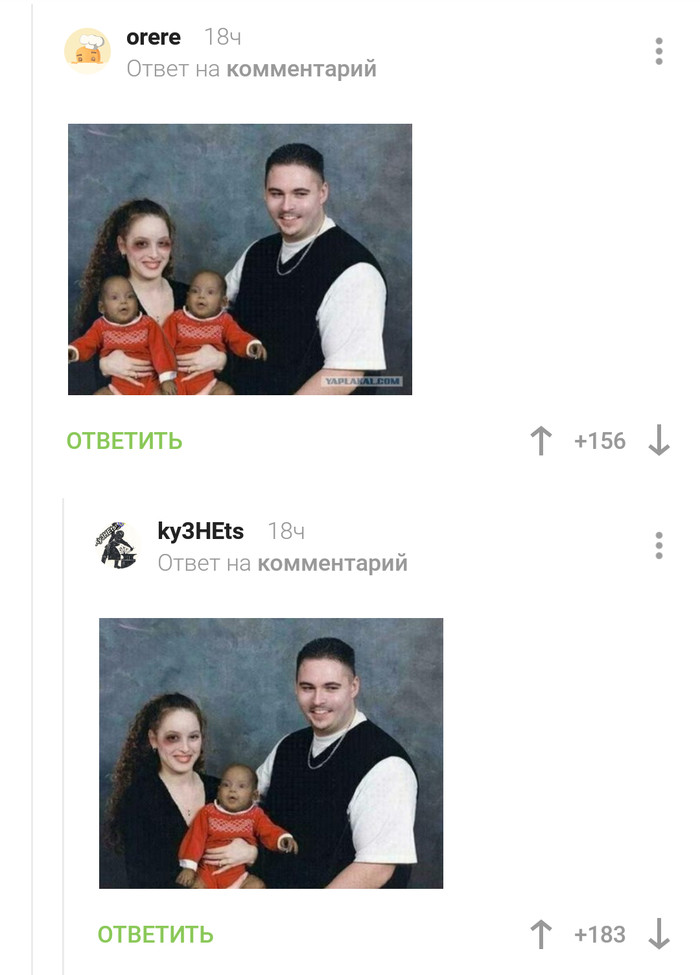Open the ky3HEts username profile link

[201, 531]
